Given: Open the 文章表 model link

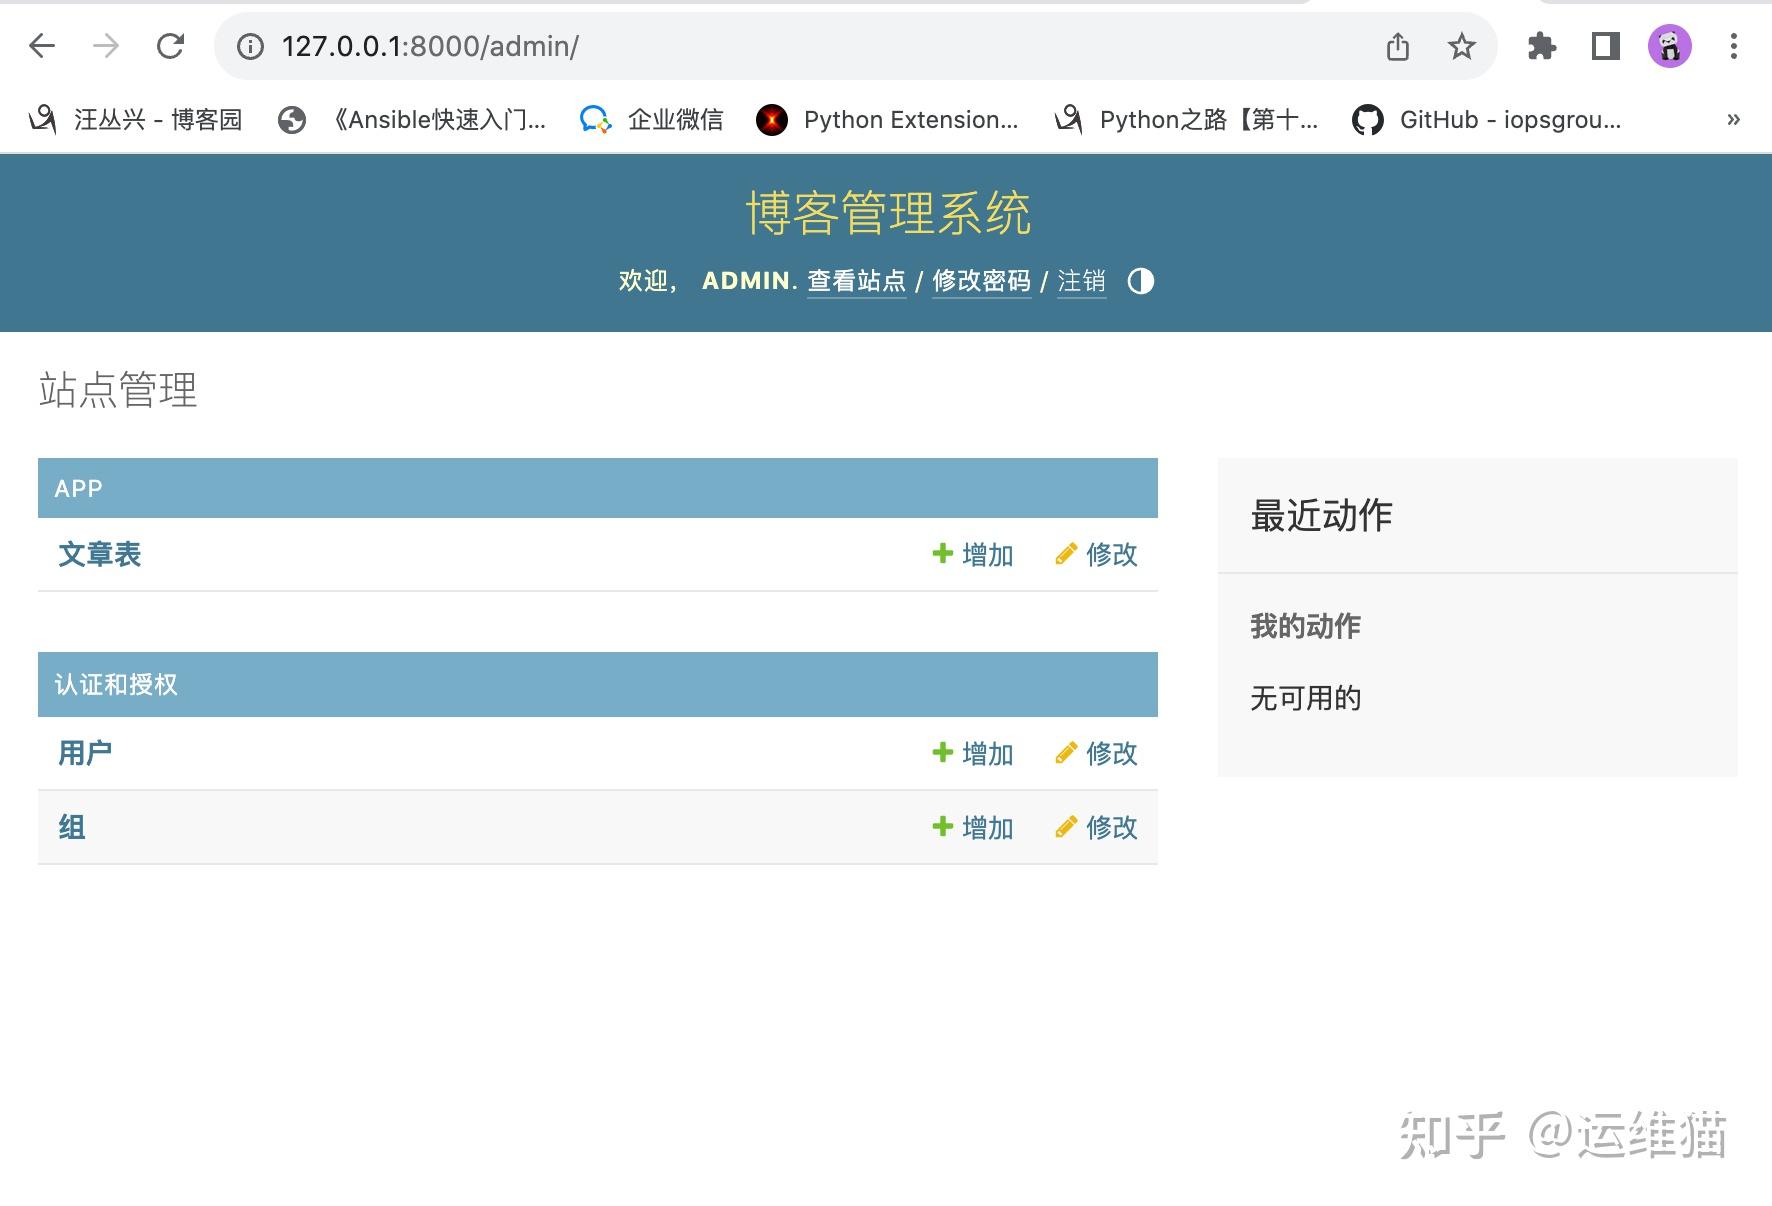Looking at the screenshot, I should tap(100, 554).
